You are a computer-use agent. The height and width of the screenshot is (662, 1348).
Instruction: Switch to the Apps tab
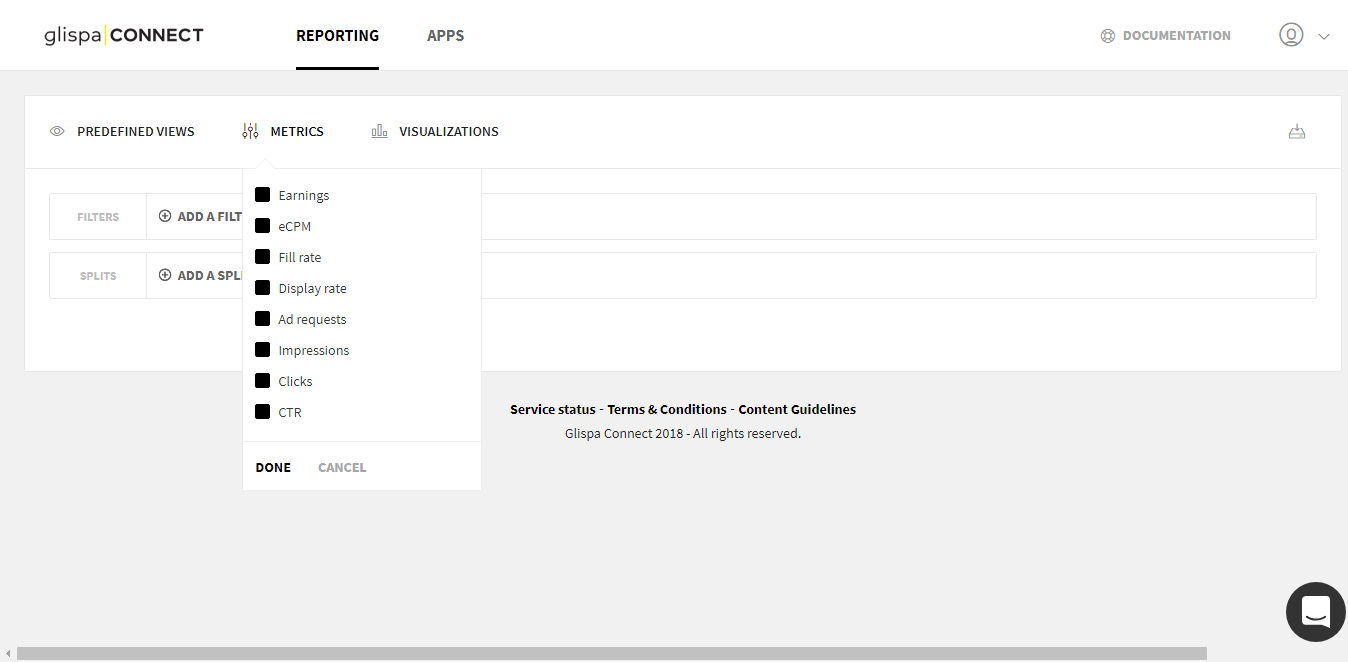(x=445, y=35)
